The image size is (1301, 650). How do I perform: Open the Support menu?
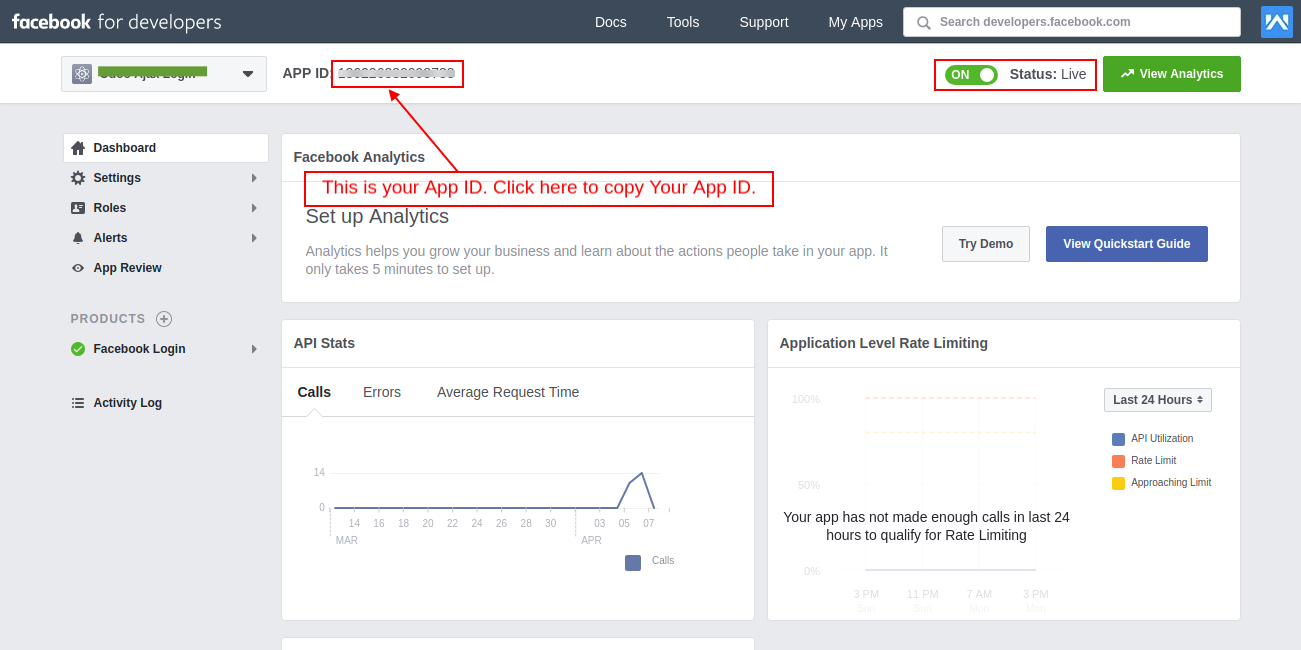pyautogui.click(x=764, y=22)
